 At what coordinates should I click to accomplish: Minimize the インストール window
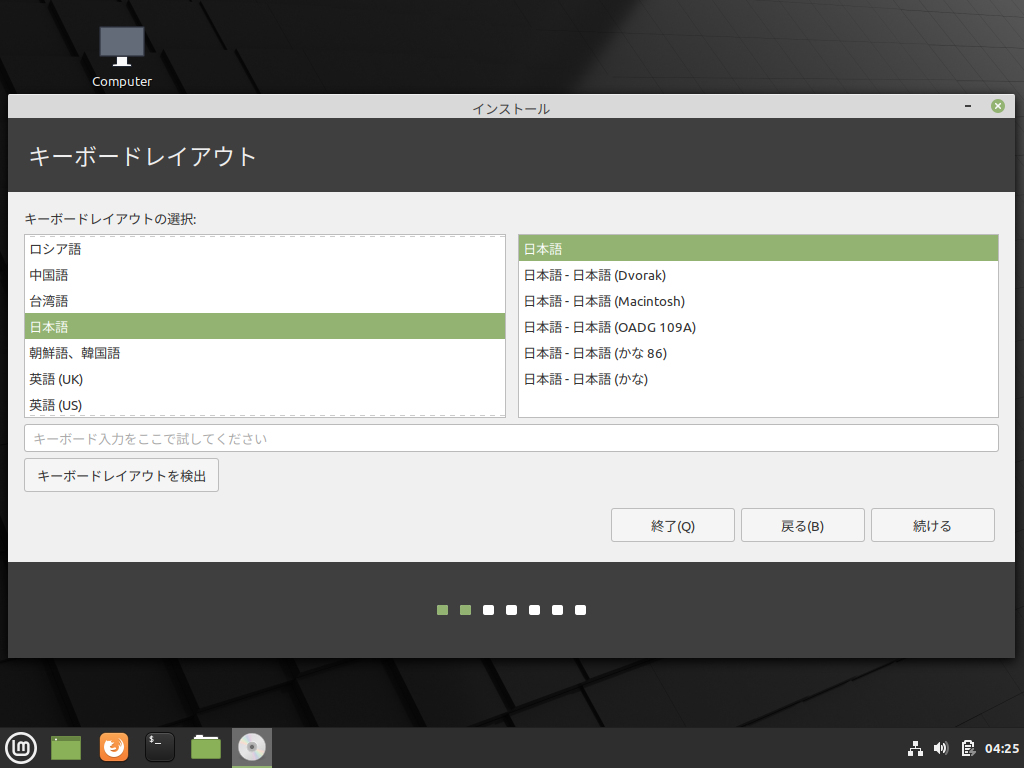(x=968, y=106)
